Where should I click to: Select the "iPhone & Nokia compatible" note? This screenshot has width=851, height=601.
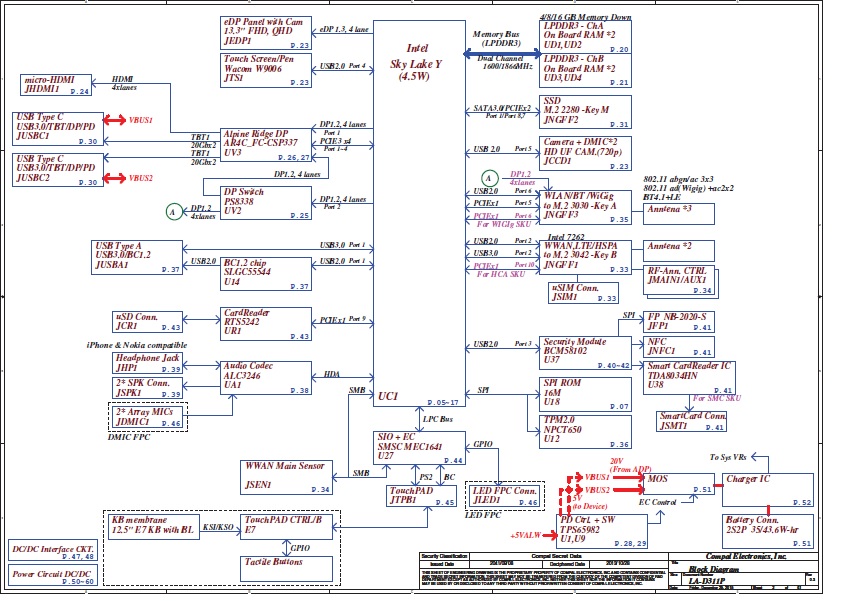click(137, 345)
